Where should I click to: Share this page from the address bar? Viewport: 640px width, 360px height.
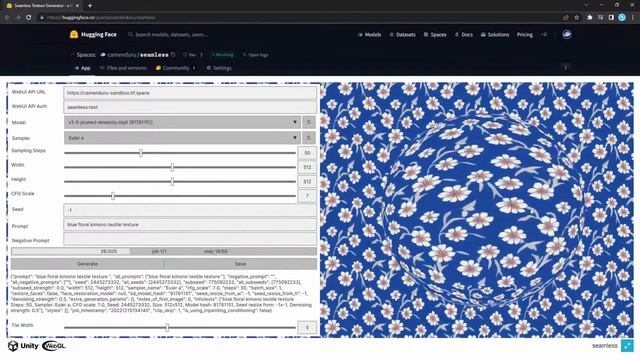pos(566,18)
